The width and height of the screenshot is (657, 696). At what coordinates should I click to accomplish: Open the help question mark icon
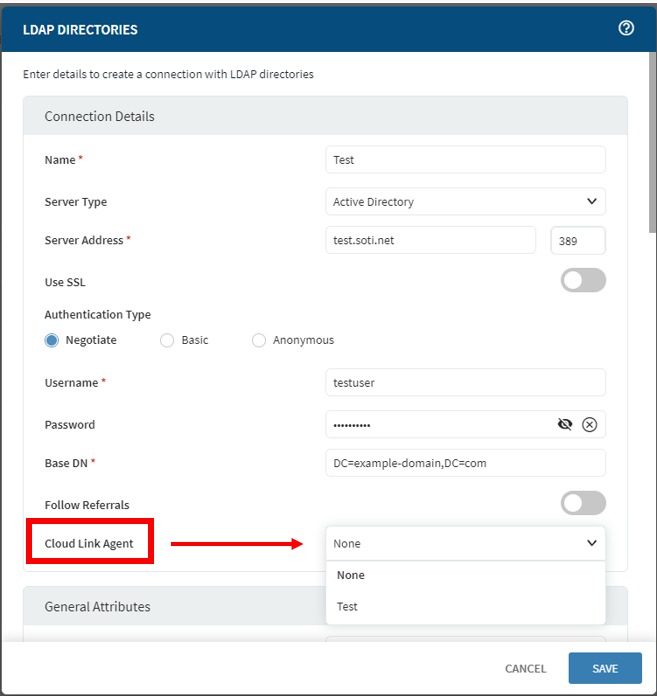click(626, 28)
